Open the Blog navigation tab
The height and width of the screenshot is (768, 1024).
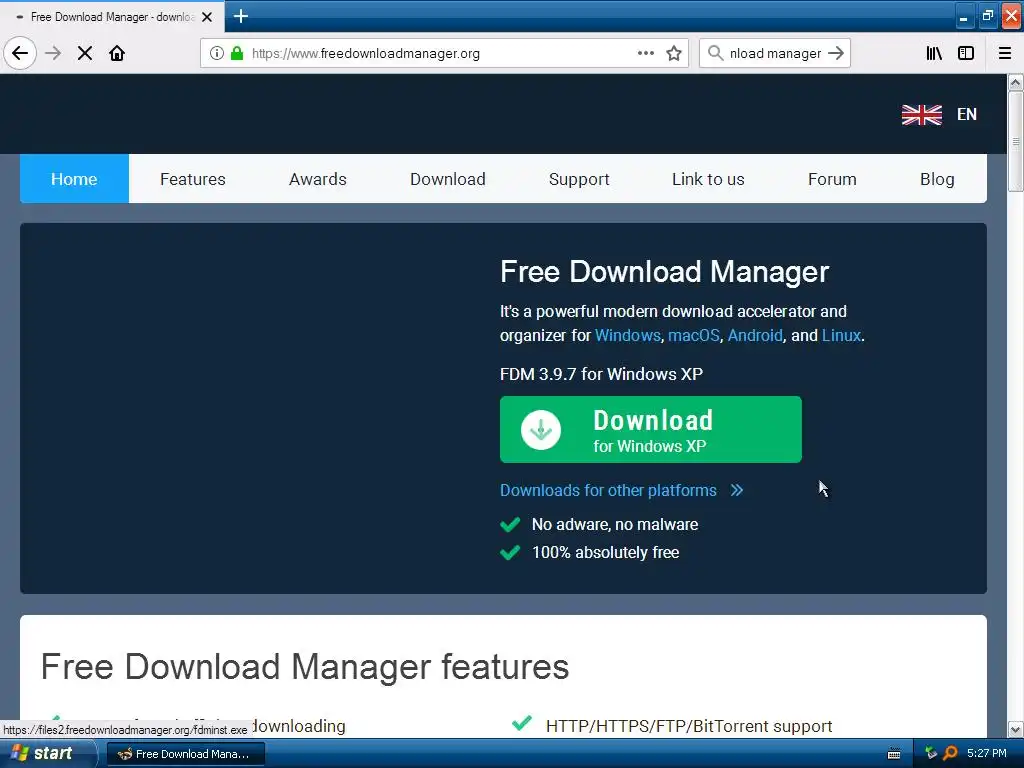(x=936, y=179)
